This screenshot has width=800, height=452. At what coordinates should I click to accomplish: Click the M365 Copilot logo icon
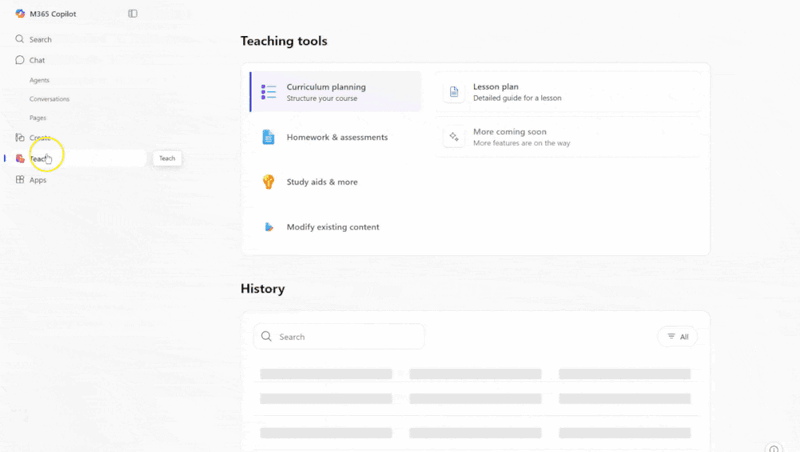(20, 14)
